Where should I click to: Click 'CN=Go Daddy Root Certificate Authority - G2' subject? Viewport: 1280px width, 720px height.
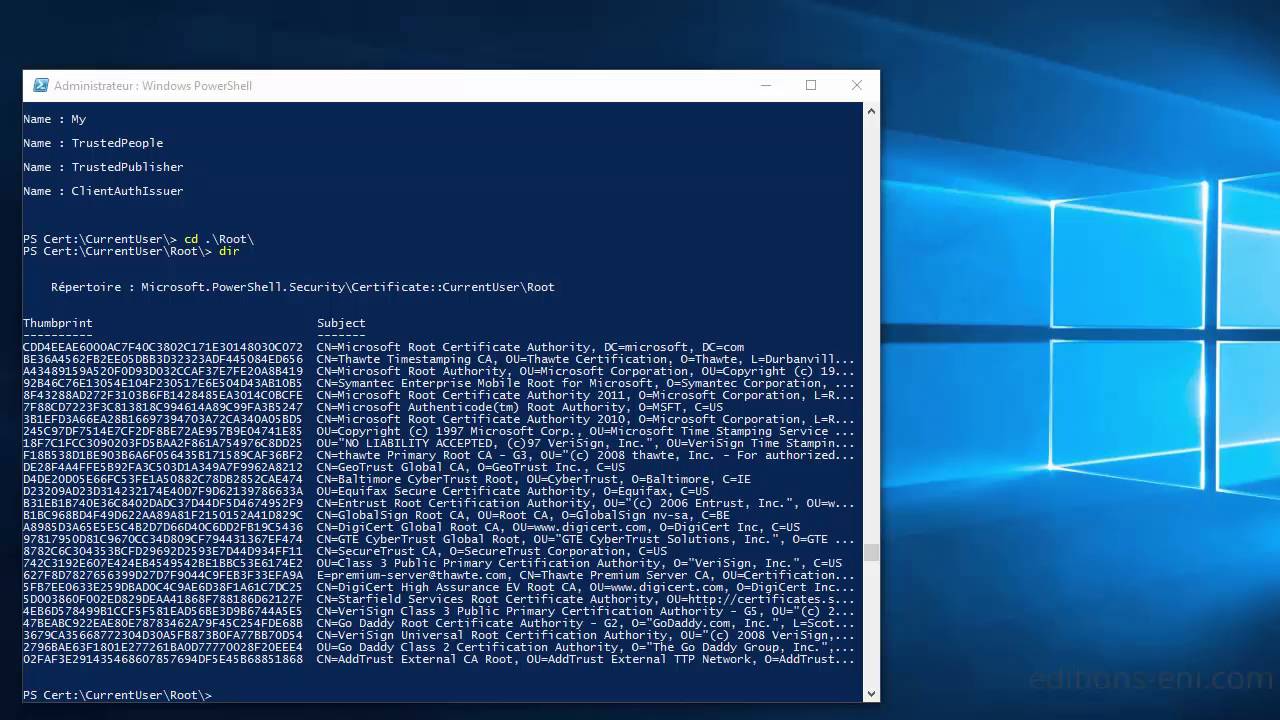tap(586, 623)
